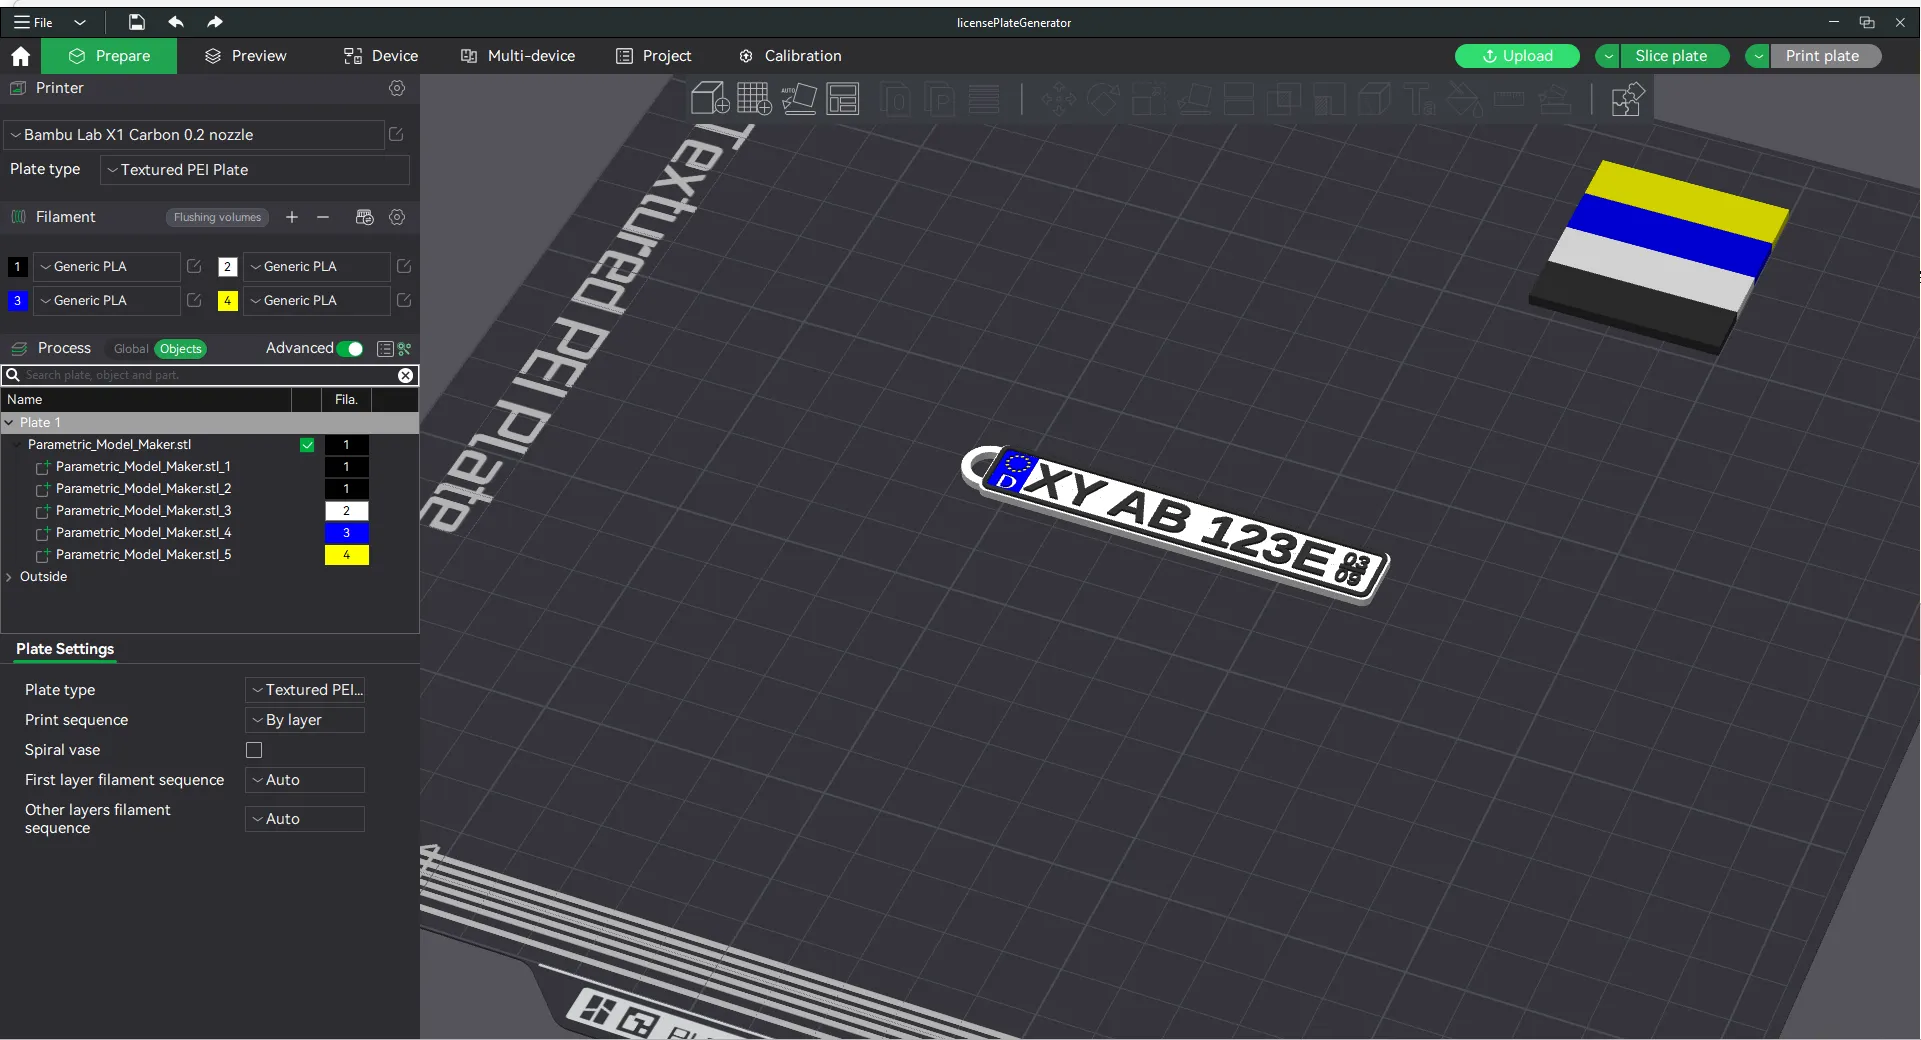Click the Slice plate button

(x=1671, y=56)
